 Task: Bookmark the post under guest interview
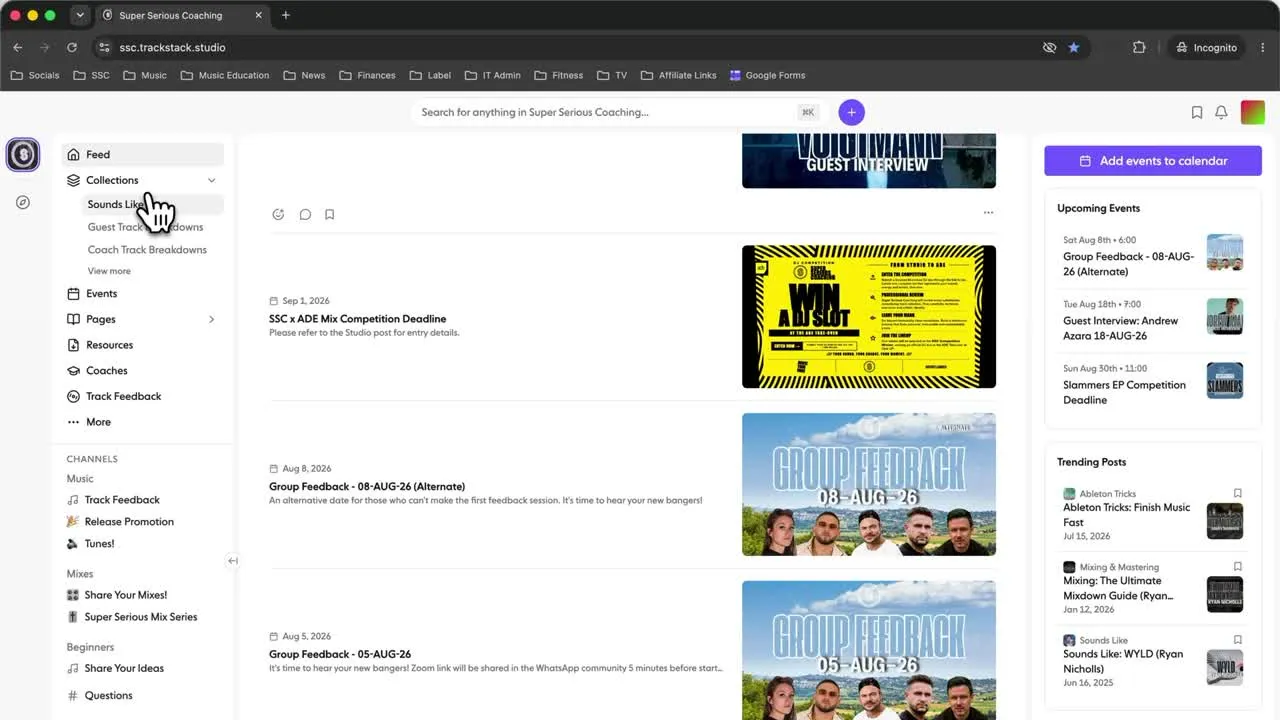coord(329,214)
